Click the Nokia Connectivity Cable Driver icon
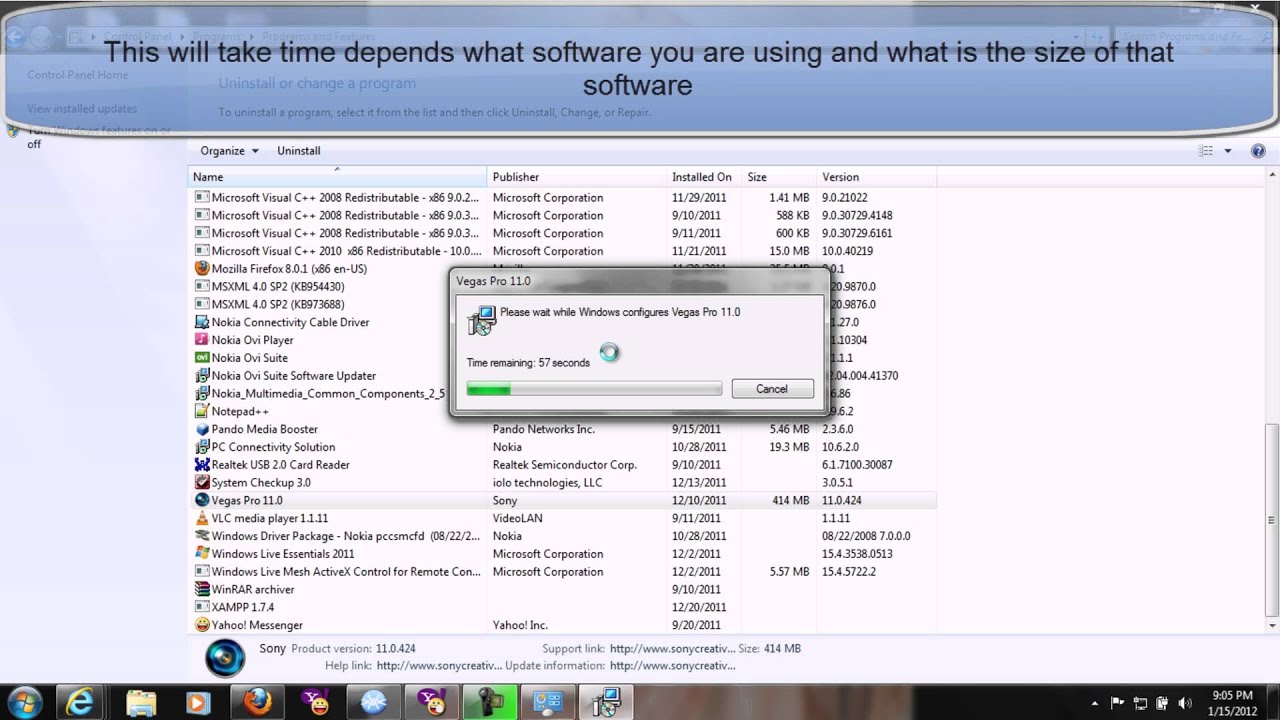This screenshot has width=1280, height=720. 202,322
